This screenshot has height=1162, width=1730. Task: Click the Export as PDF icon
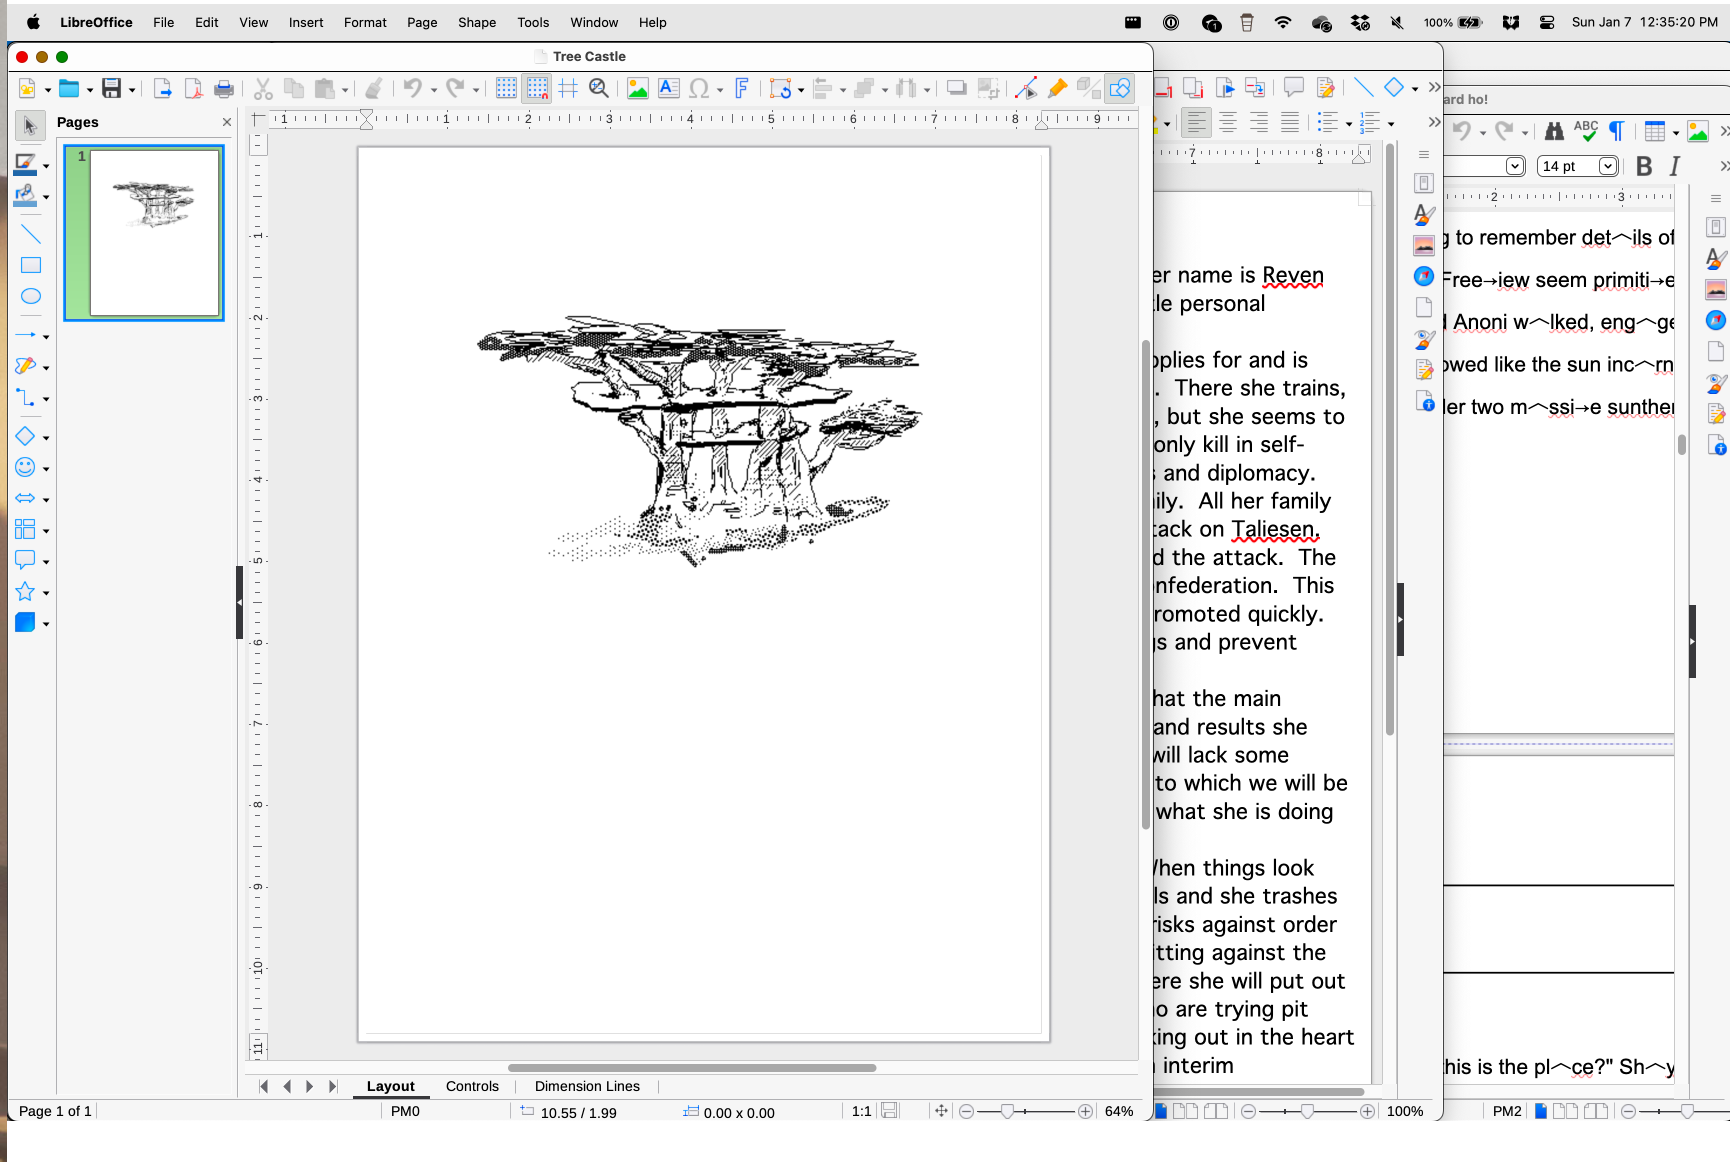(x=194, y=89)
